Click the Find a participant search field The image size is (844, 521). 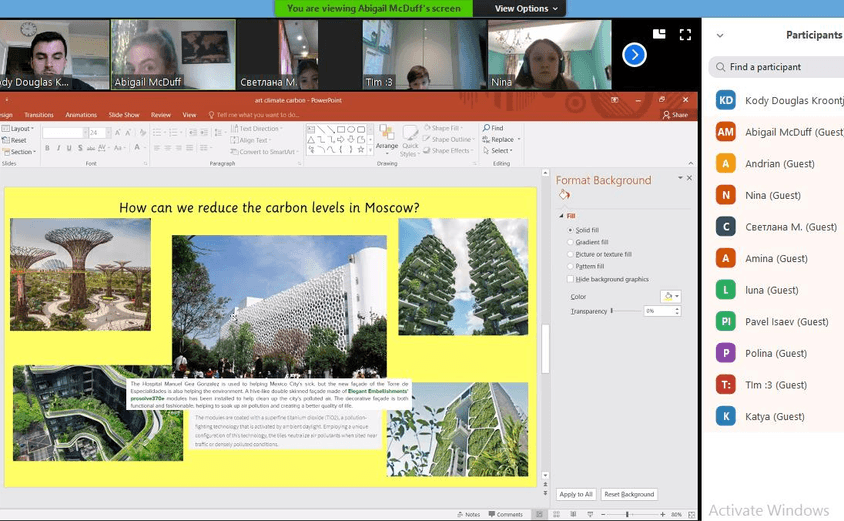coord(776,67)
